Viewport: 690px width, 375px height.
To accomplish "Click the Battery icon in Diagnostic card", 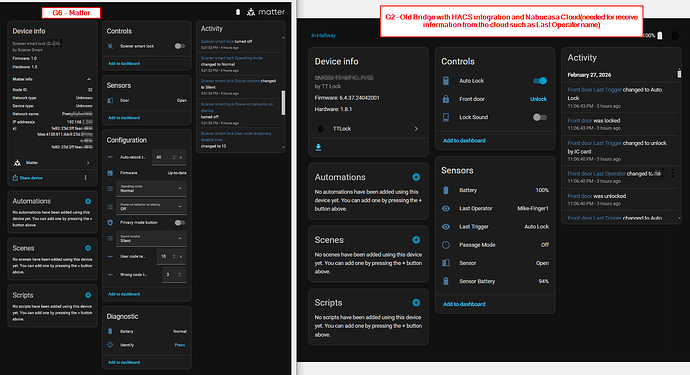I will [x=110, y=331].
